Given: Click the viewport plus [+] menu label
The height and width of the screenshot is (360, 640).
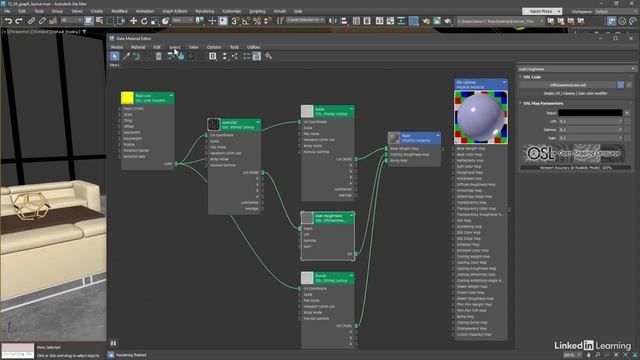Looking at the screenshot, I should 4,31.
